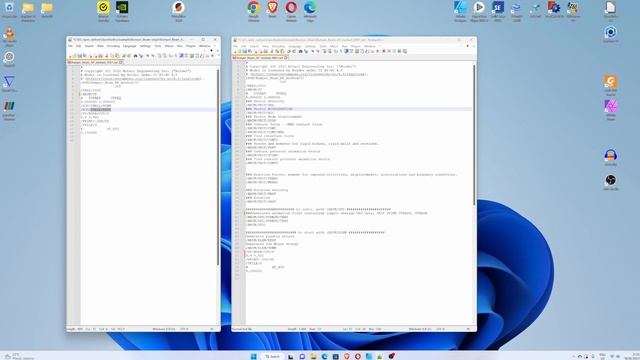Open Edit menu in right Notepad++ window
640x360 pixels.
coord(244,46)
